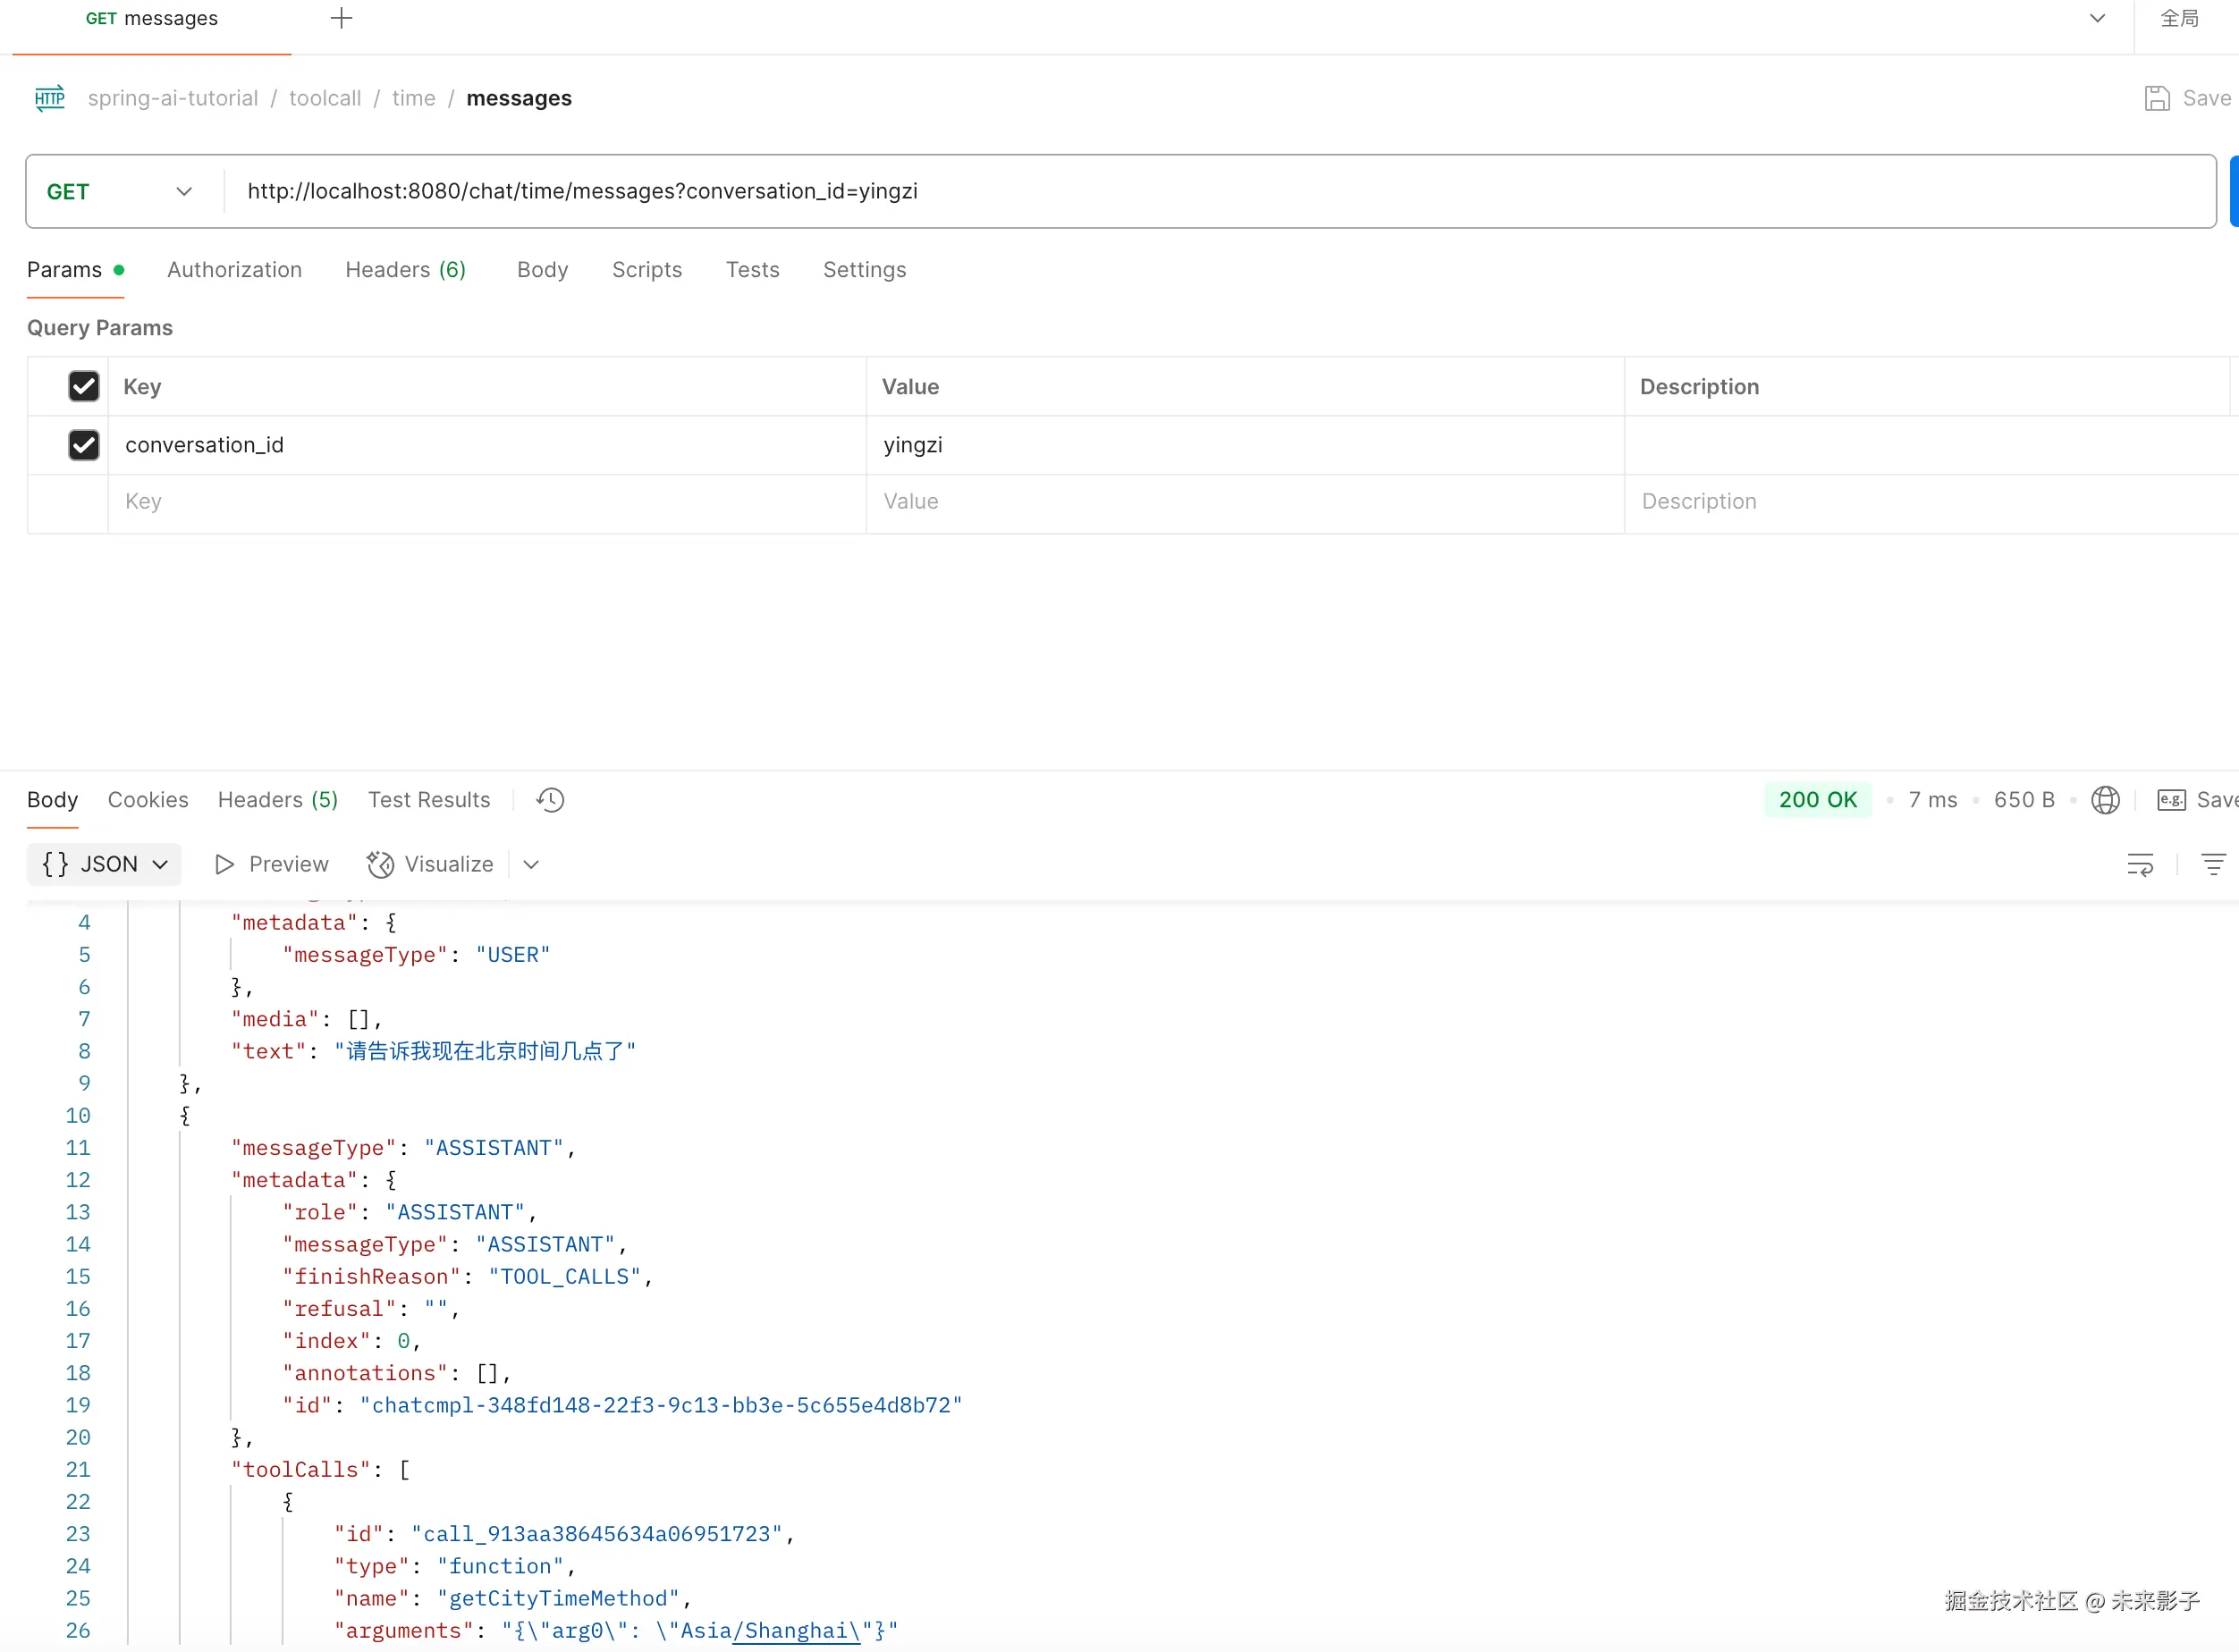Toggle word wrap icon in response
Image resolution: width=2239 pixels, height=1652 pixels.
(x=2140, y=865)
